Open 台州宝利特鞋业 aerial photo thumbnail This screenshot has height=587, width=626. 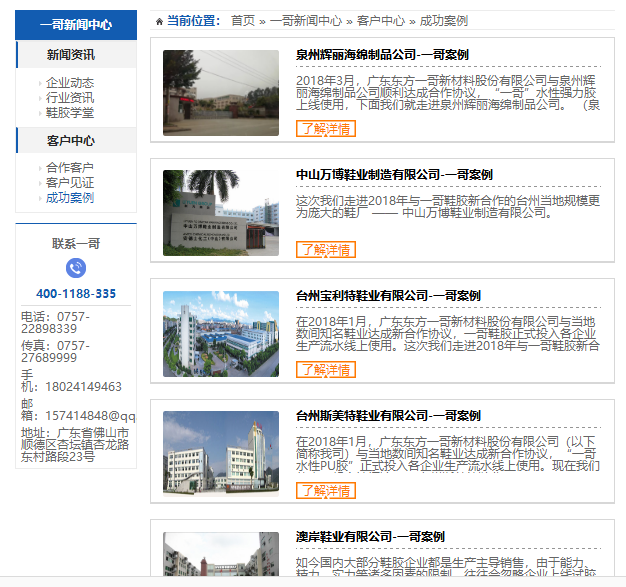(x=221, y=334)
